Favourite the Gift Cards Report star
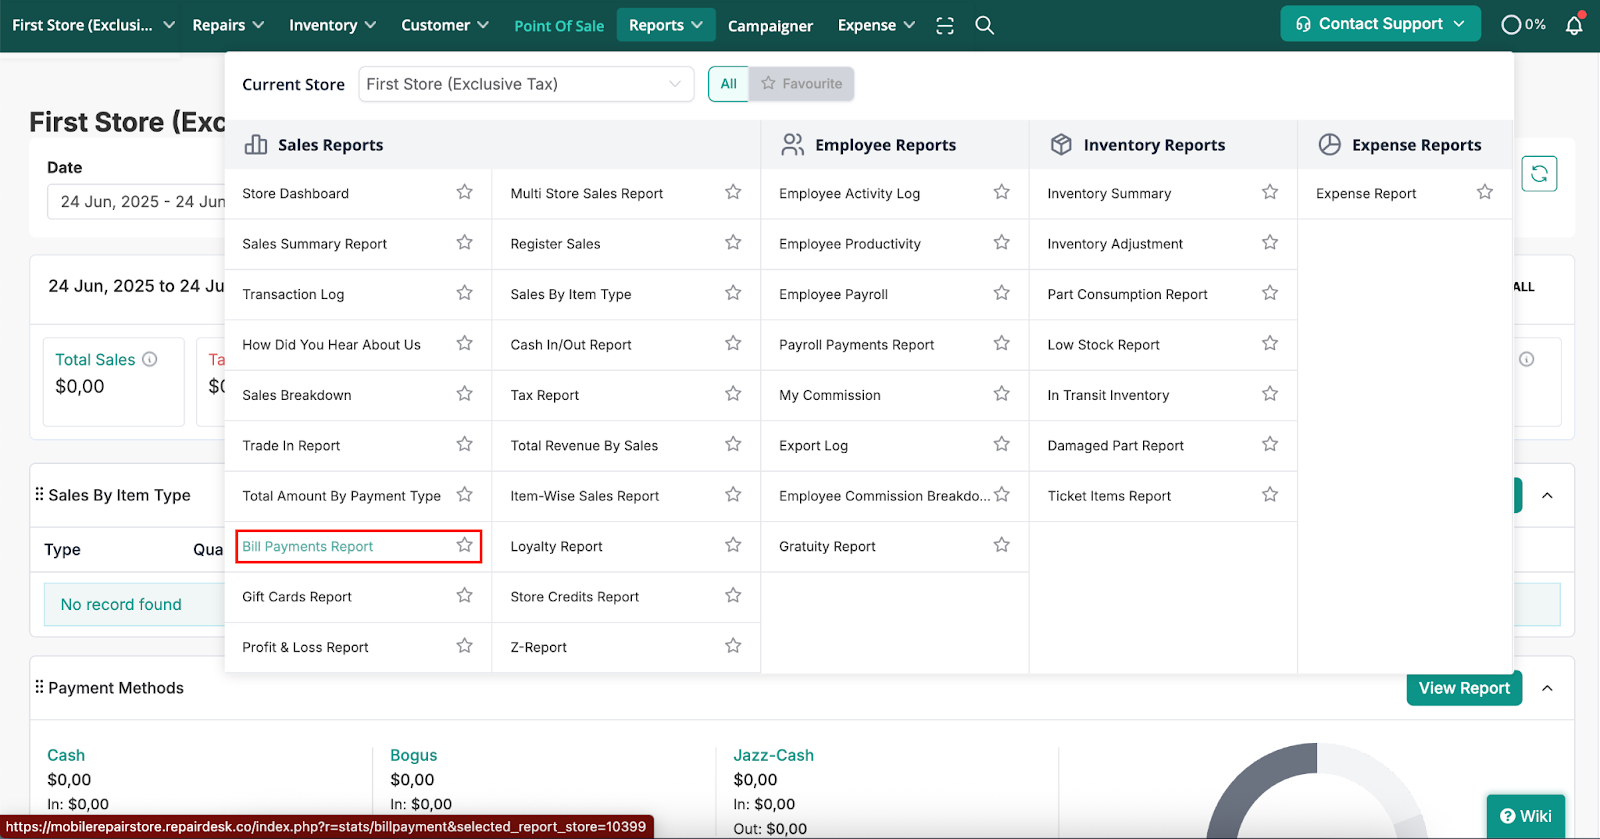This screenshot has height=839, width=1600. coord(465,596)
